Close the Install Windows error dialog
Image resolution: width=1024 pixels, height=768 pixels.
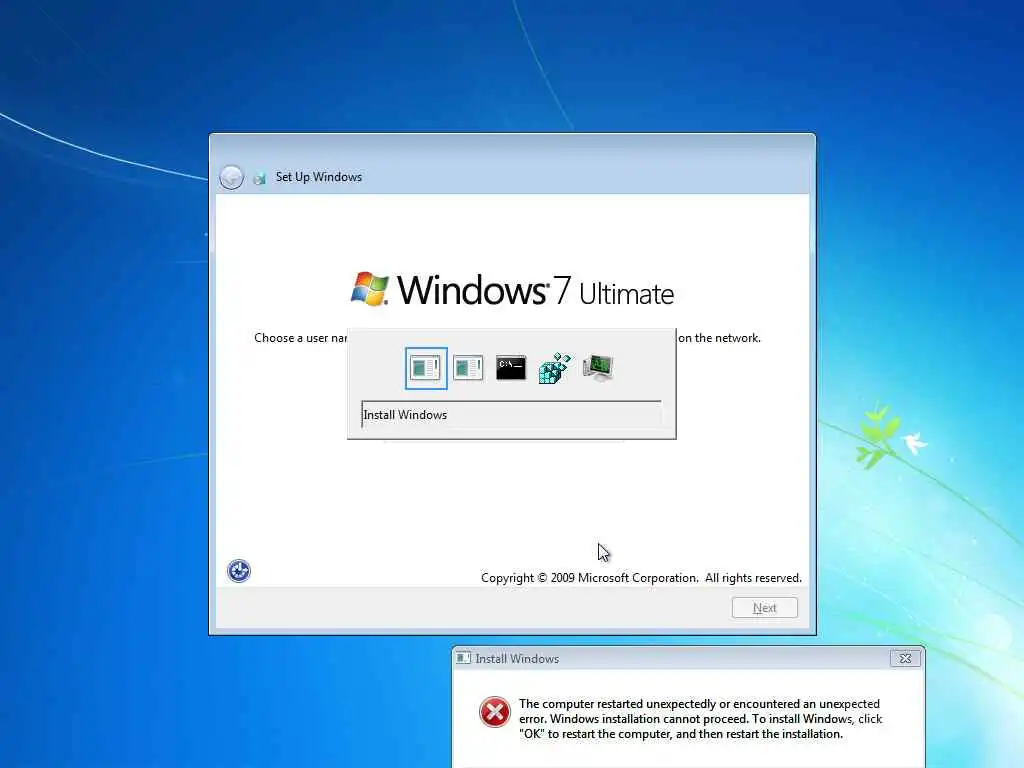pos(905,658)
